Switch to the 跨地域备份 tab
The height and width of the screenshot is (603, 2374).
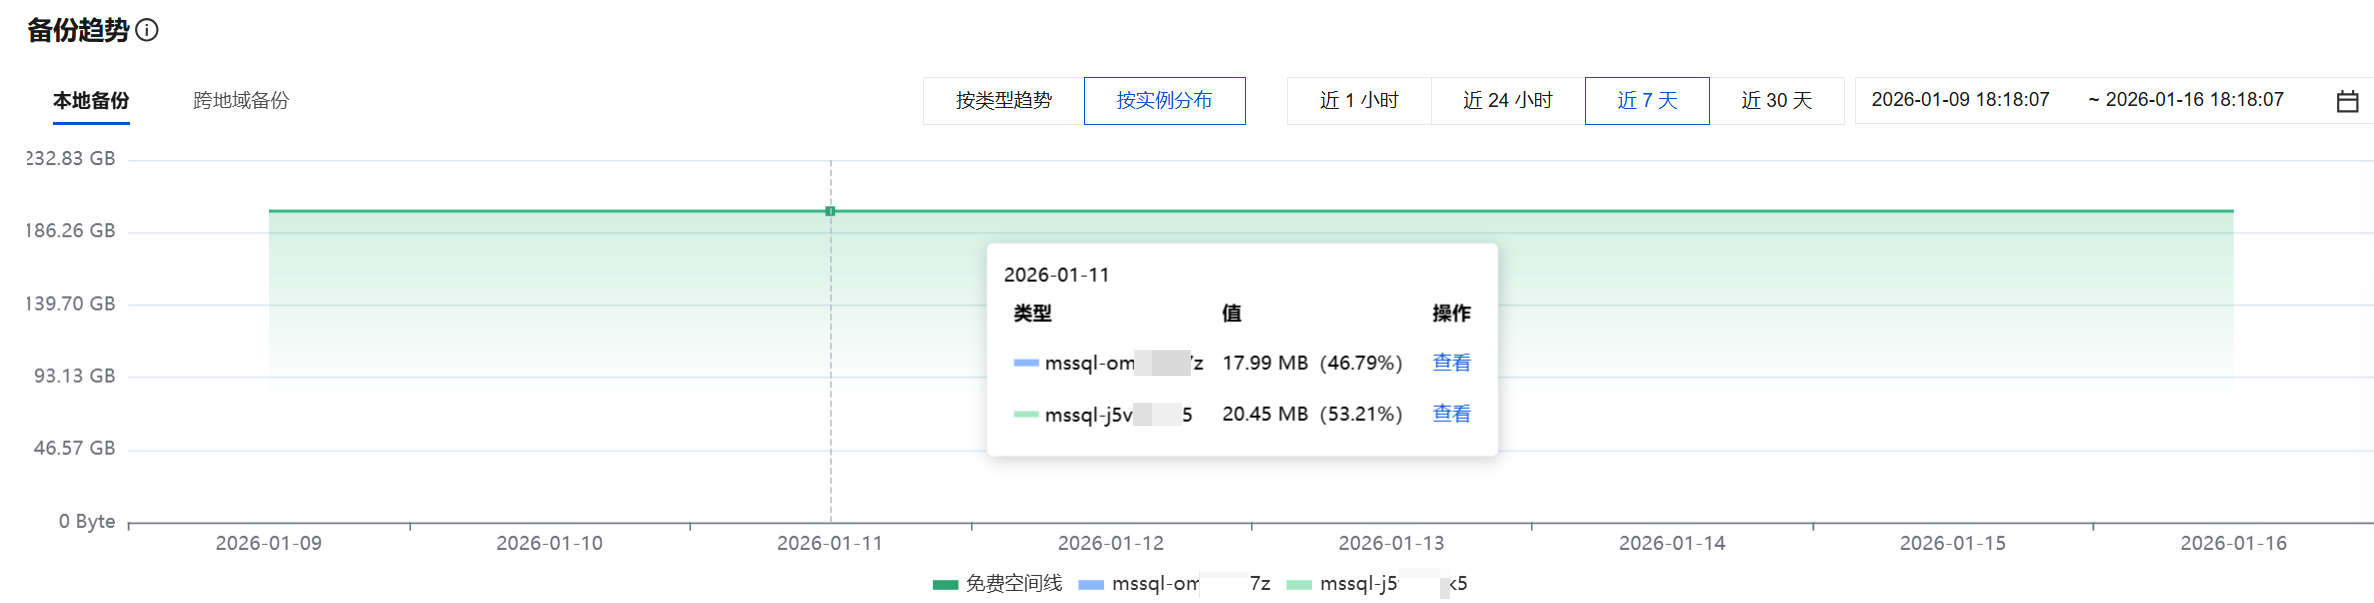241,101
